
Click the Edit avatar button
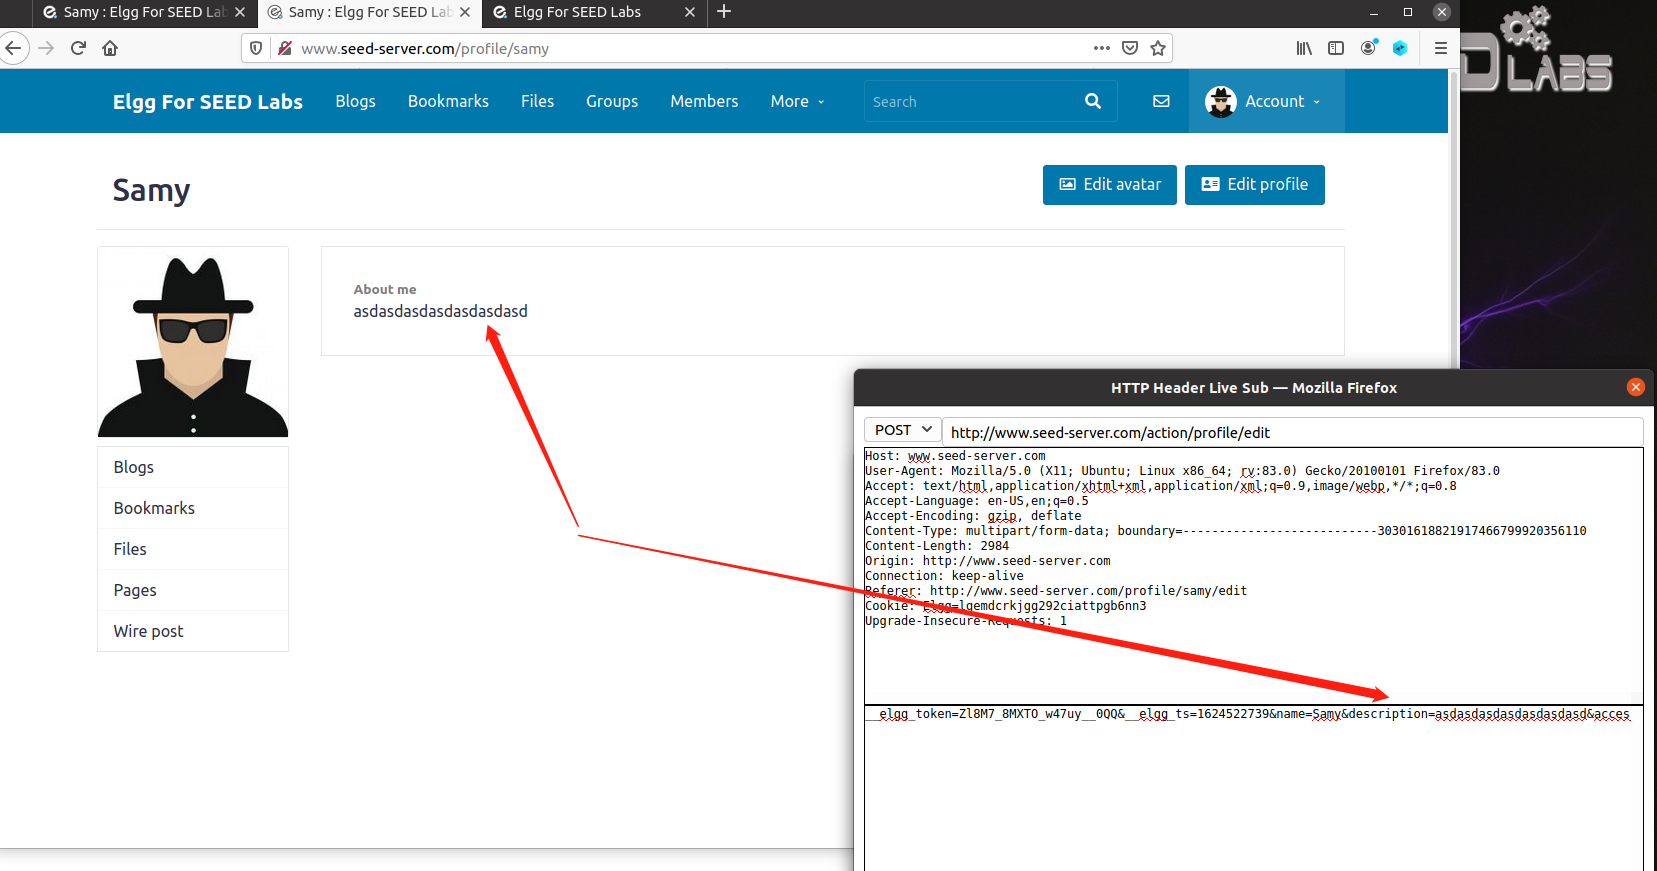pos(1110,185)
